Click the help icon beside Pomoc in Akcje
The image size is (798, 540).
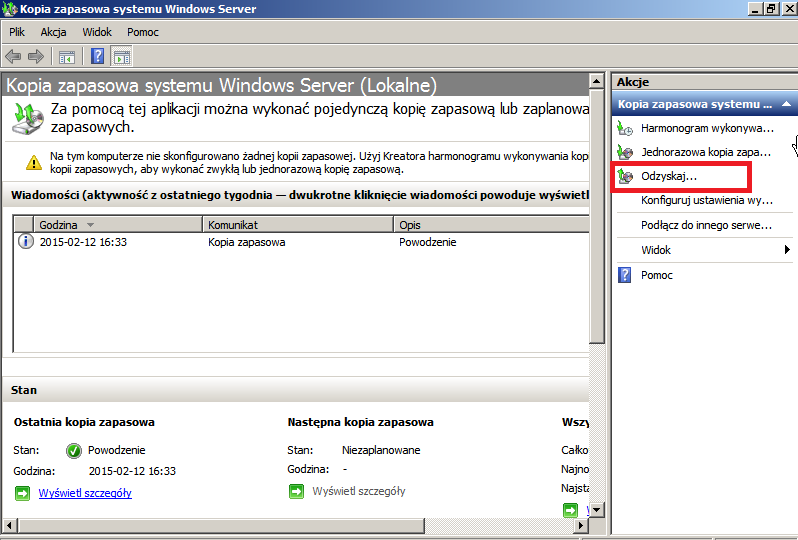(x=624, y=275)
